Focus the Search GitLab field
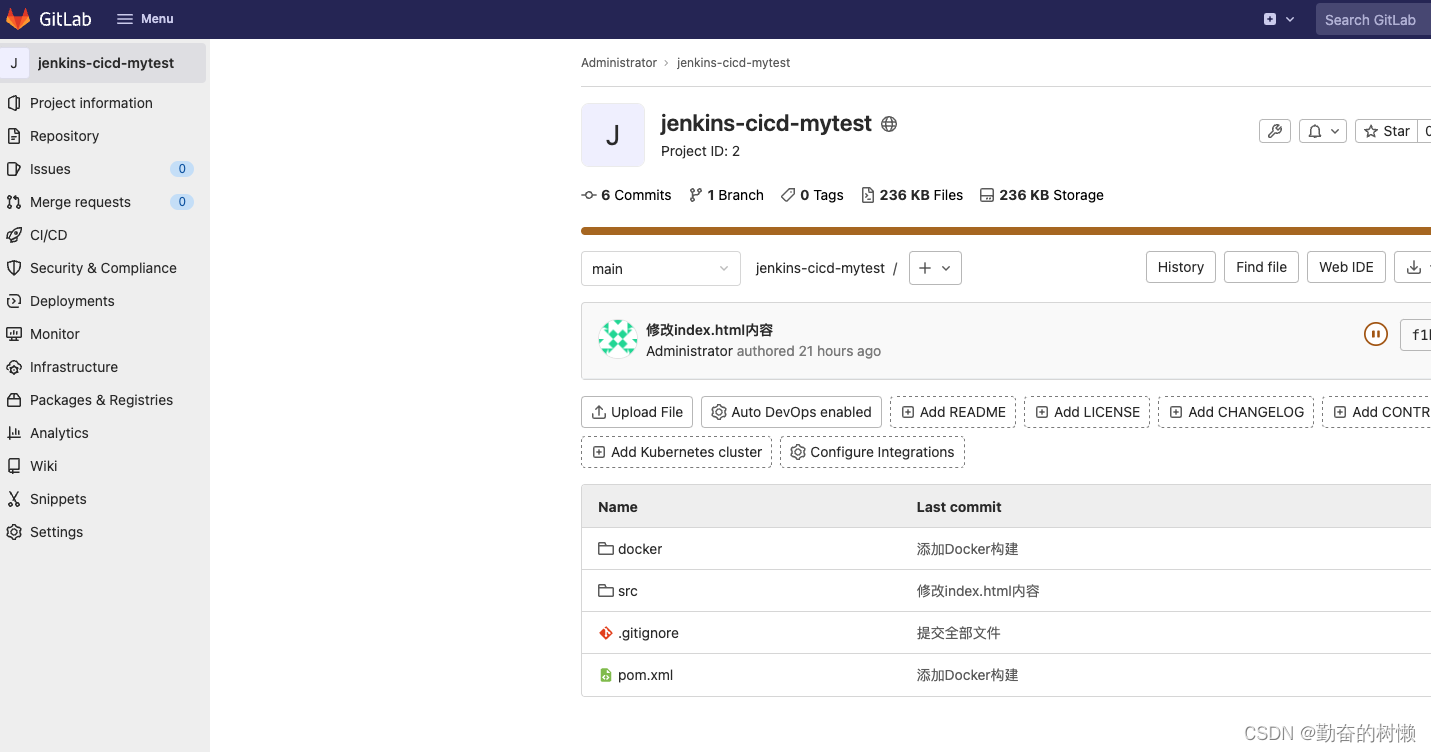The image size is (1431, 752). pyautogui.click(x=1373, y=19)
